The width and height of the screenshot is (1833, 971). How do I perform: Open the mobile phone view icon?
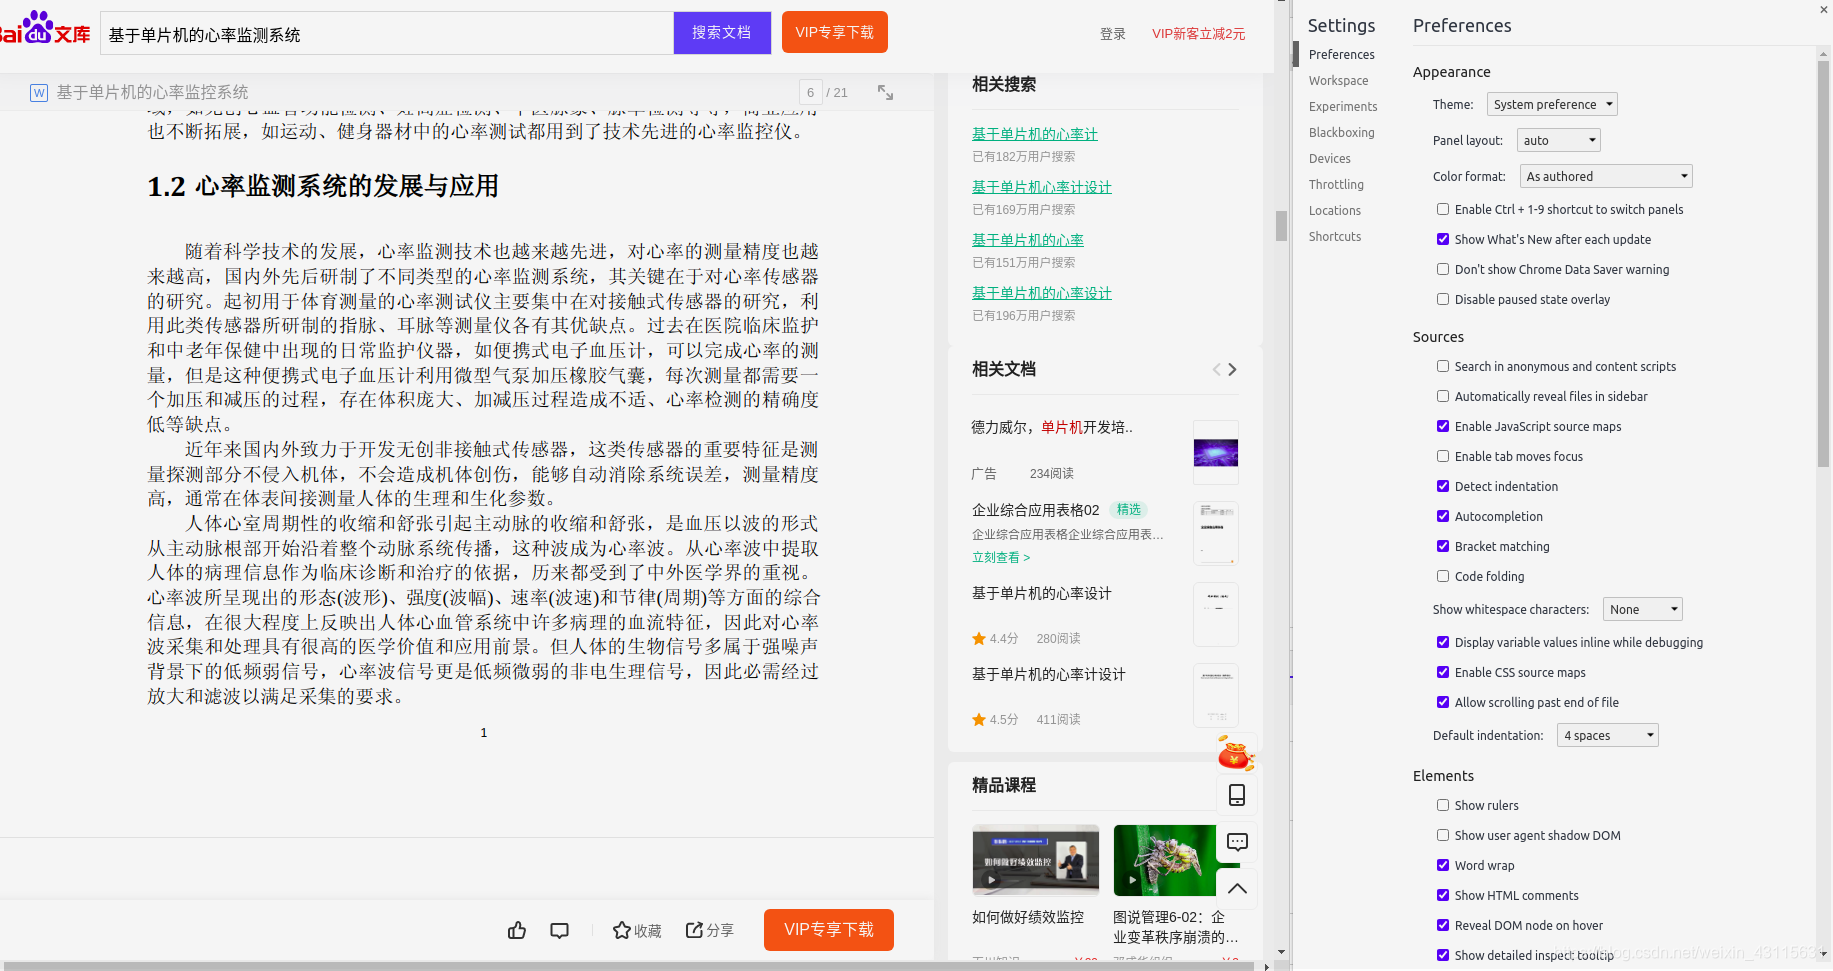point(1237,795)
